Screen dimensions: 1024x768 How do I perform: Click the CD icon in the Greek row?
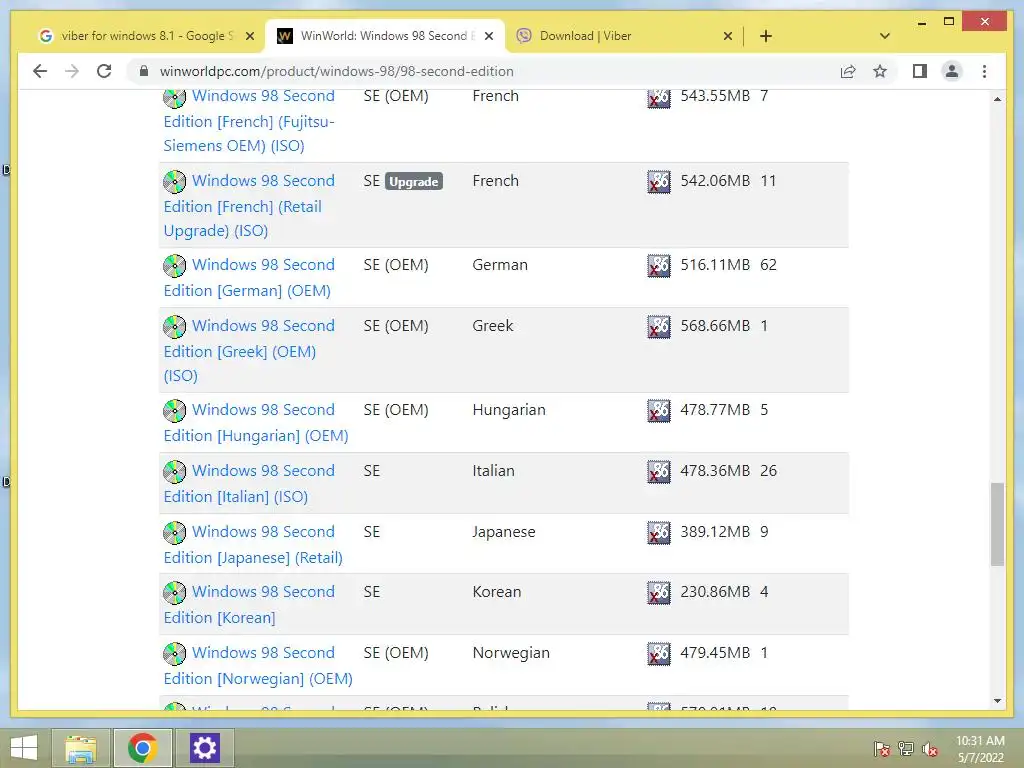click(174, 326)
